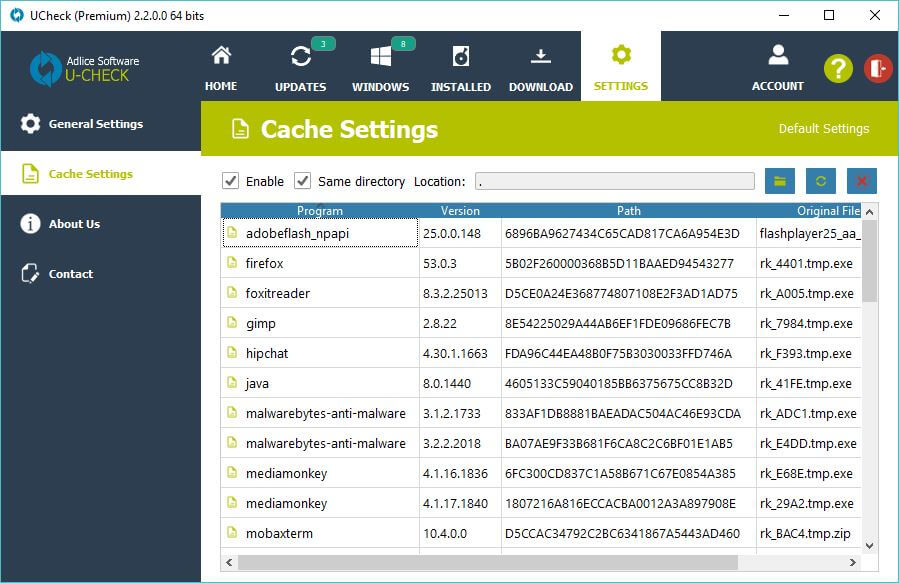Click the cache Location text field
Viewport: 899px width, 583px height.
[x=614, y=181]
